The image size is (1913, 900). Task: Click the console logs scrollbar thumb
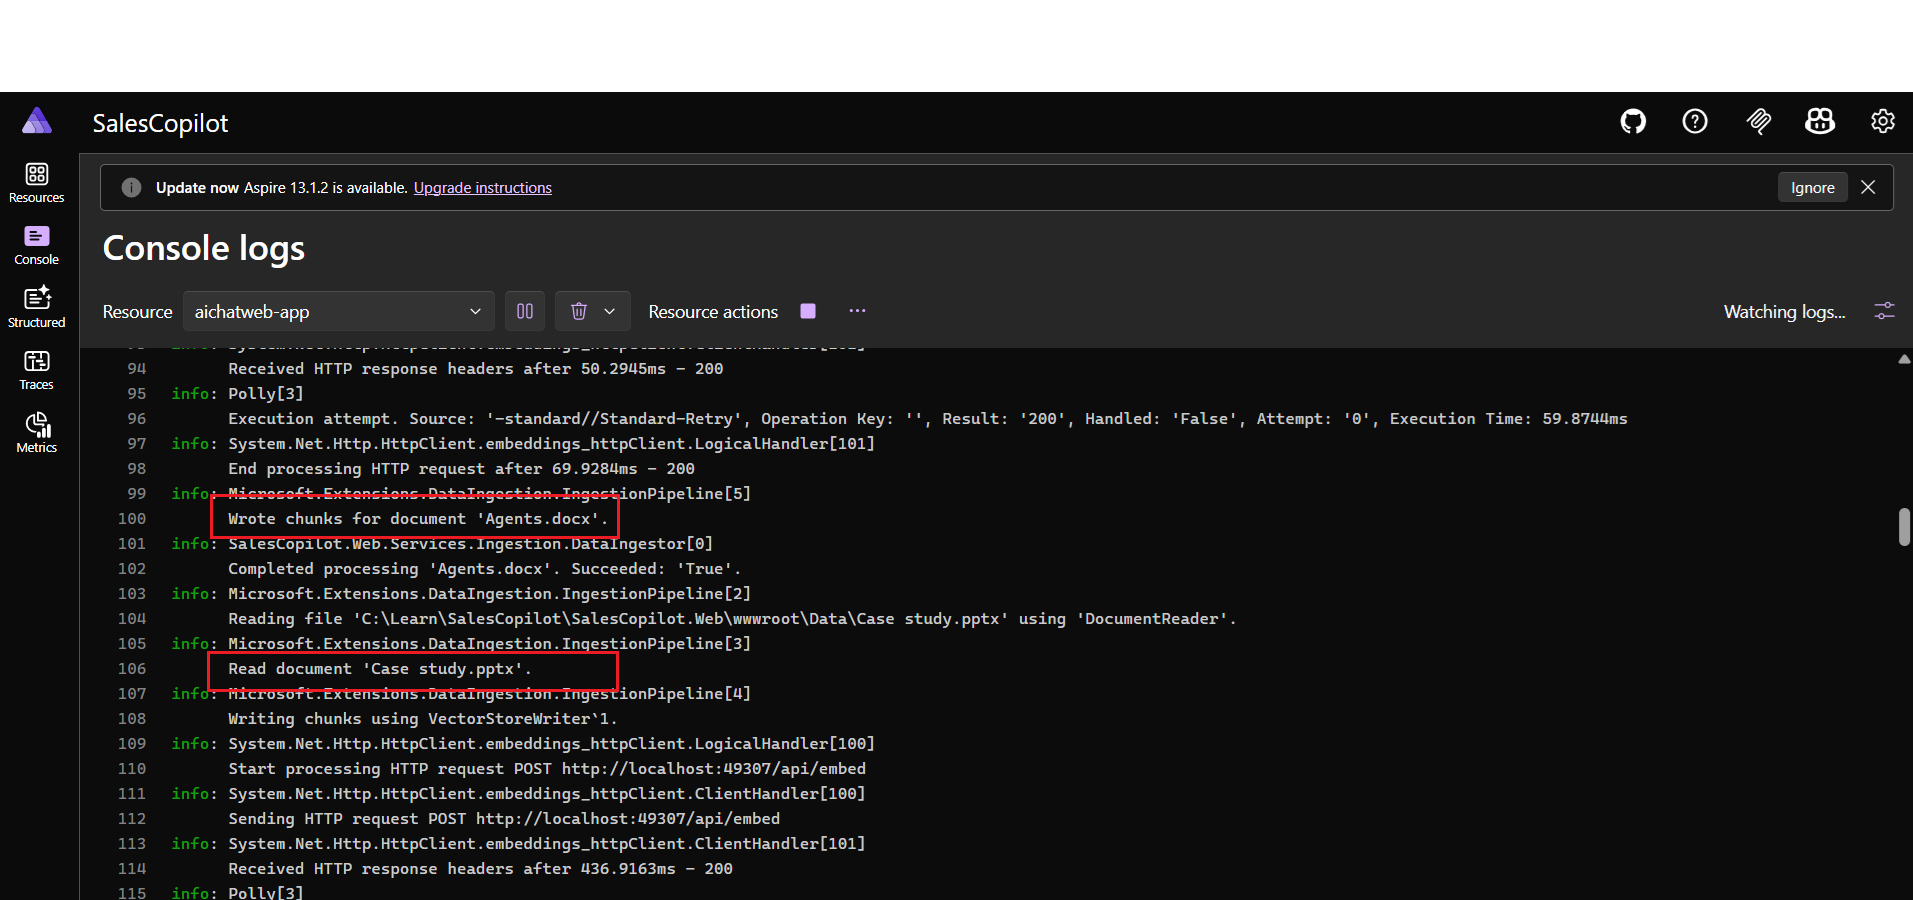[1902, 525]
